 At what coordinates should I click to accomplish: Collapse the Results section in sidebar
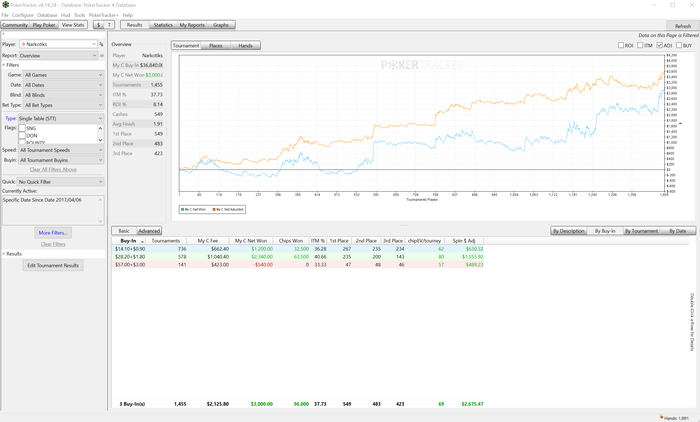[x=4, y=254]
